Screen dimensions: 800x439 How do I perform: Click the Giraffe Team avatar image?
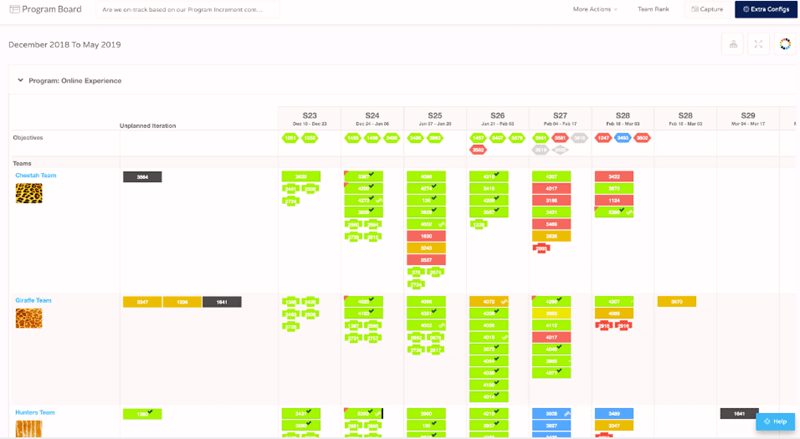tap(28, 318)
